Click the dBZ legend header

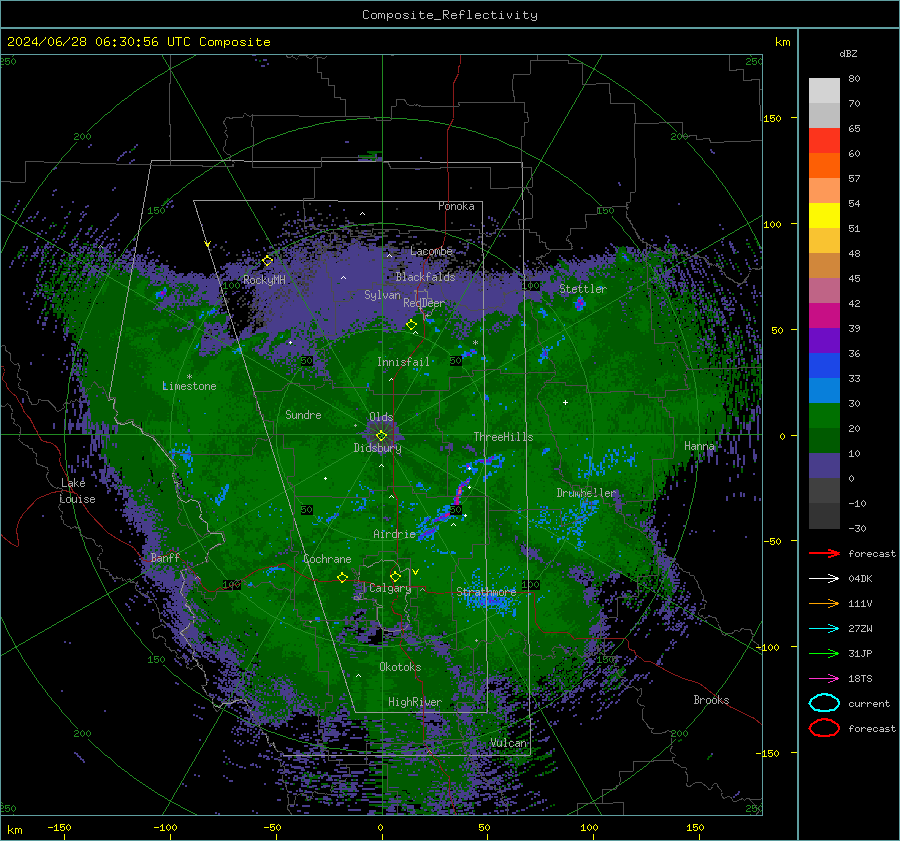848,53
